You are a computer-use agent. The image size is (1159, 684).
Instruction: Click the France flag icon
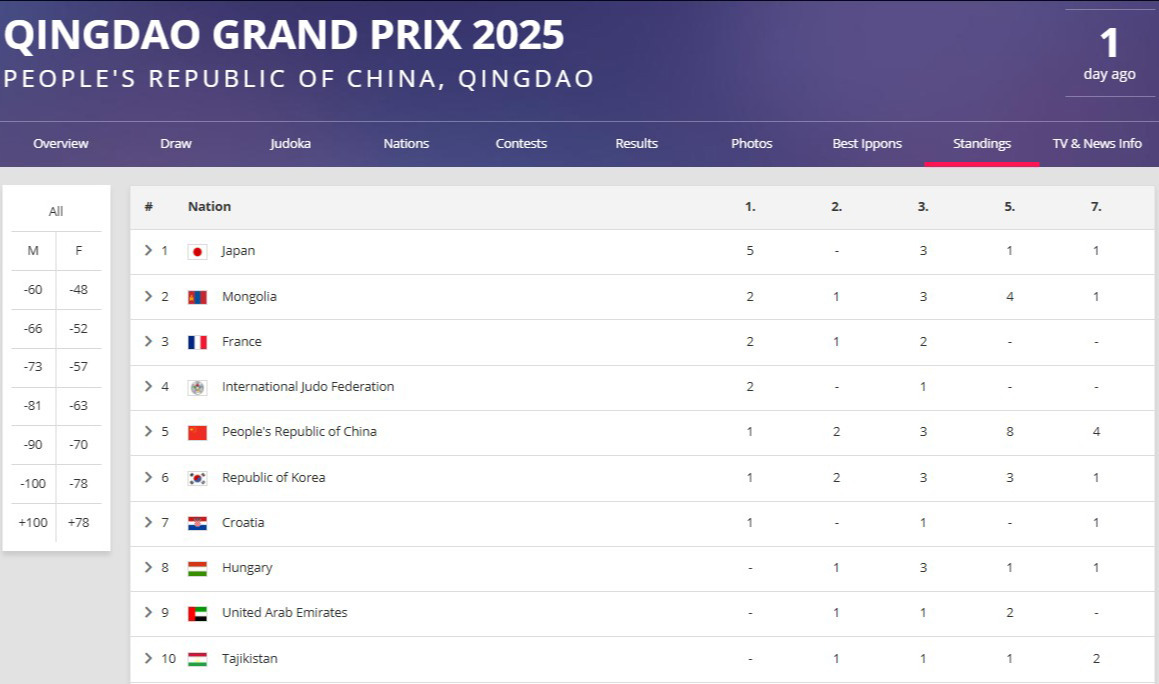tap(197, 342)
